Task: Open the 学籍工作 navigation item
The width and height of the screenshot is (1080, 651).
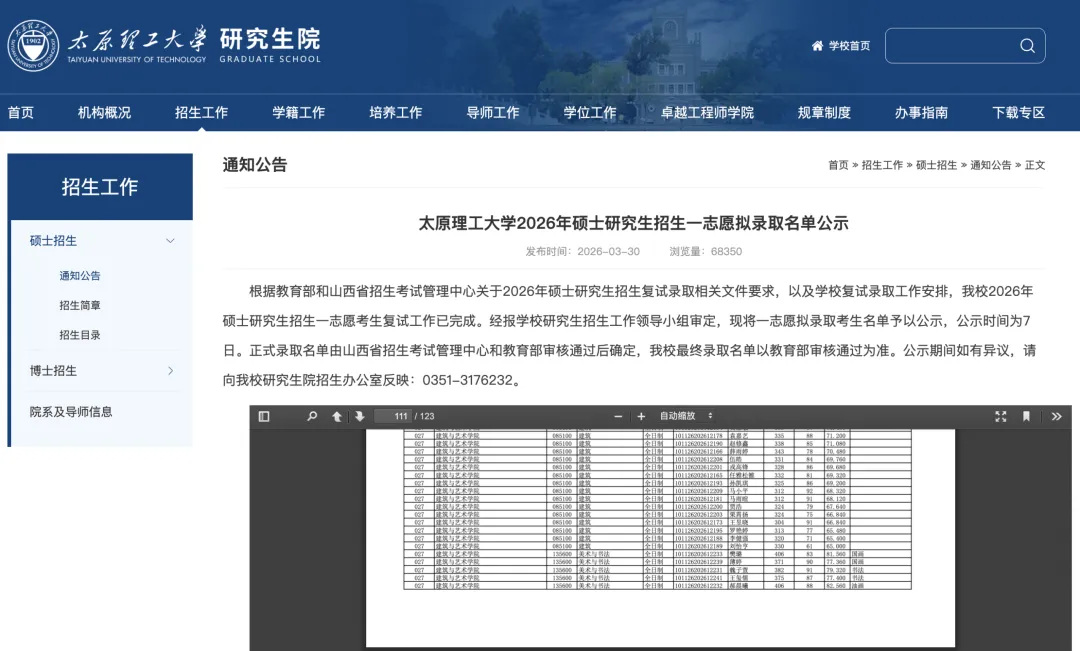Action: point(298,112)
